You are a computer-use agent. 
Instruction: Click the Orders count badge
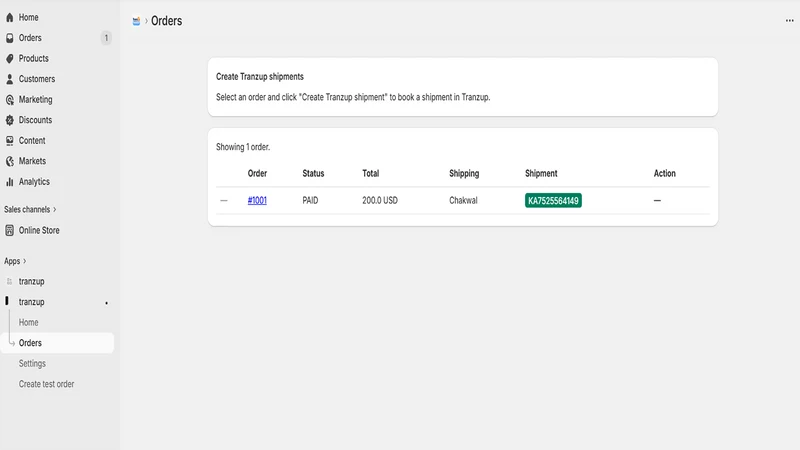106,38
